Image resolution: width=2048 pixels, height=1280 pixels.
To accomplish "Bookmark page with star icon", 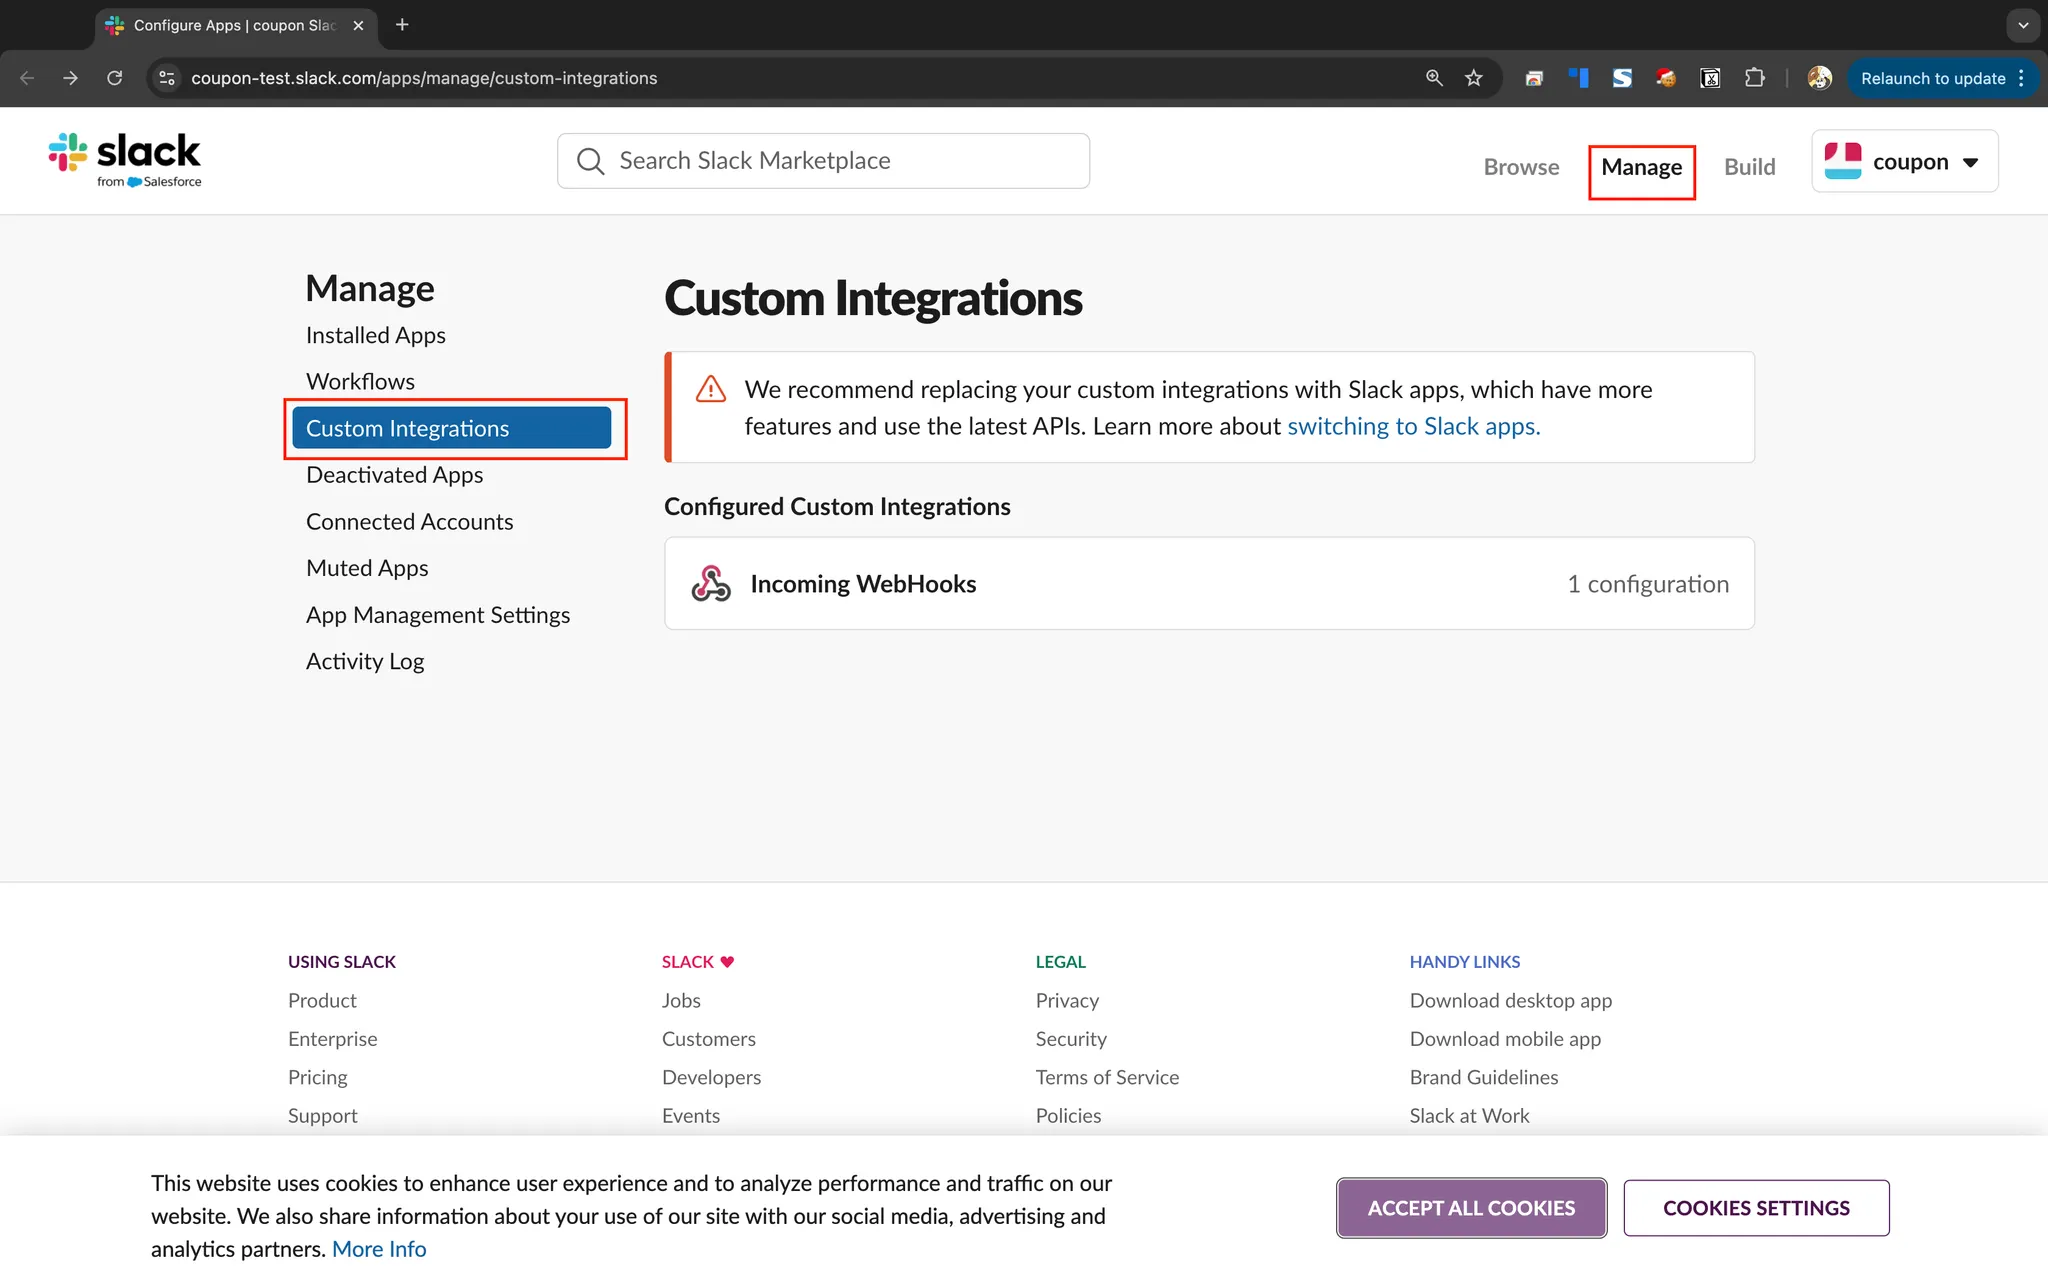I will point(1473,78).
